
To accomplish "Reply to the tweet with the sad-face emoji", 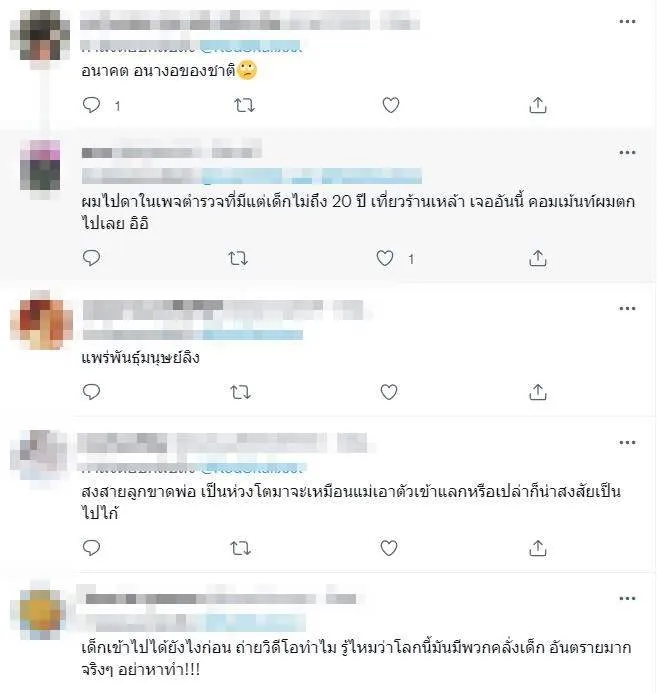I will click(x=91, y=105).
